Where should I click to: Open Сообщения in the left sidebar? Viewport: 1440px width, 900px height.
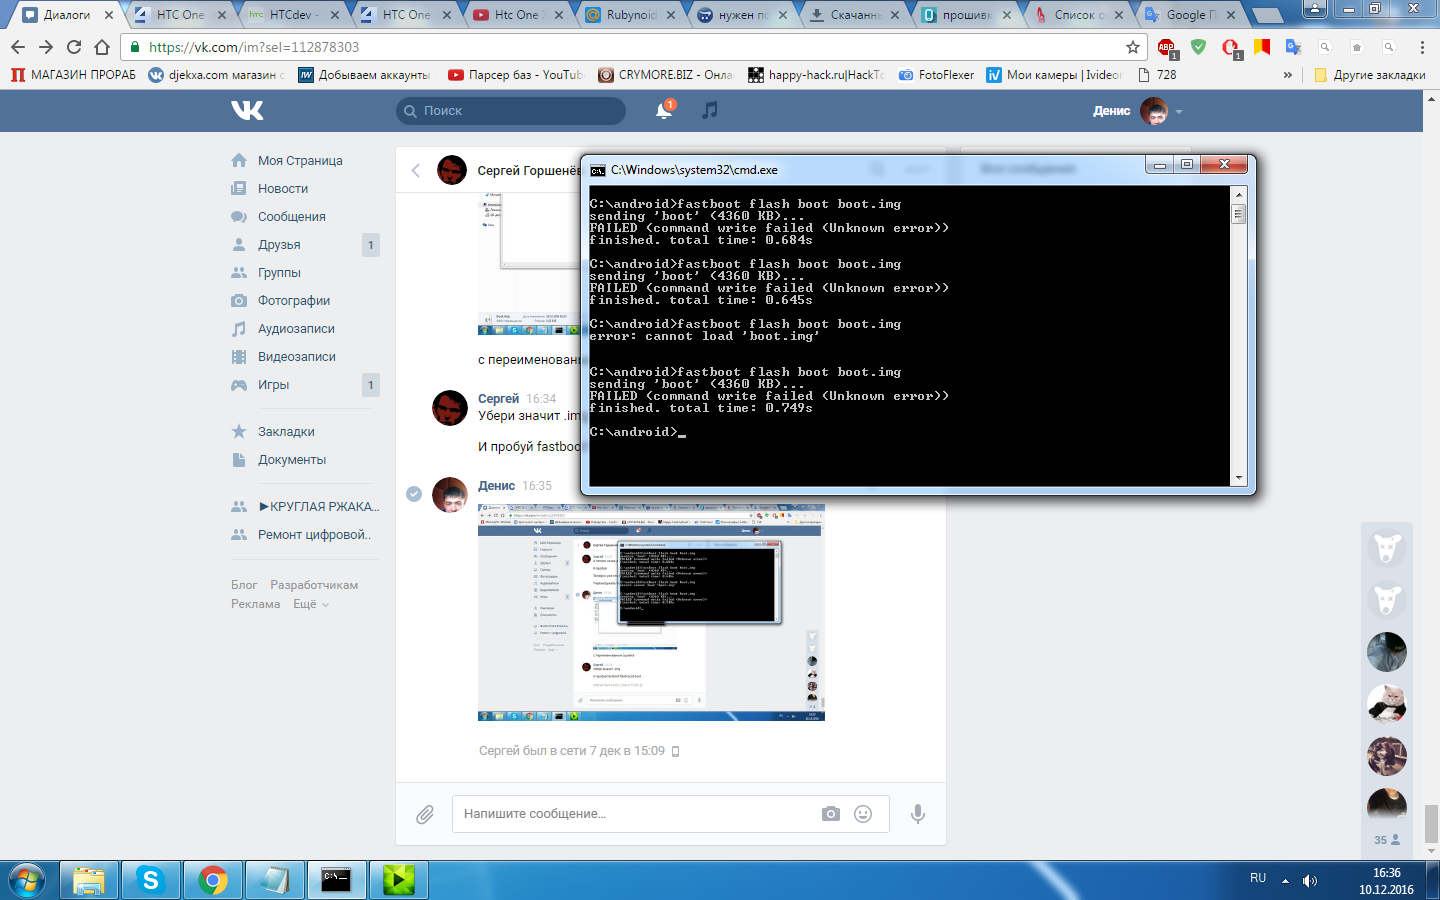(x=291, y=217)
